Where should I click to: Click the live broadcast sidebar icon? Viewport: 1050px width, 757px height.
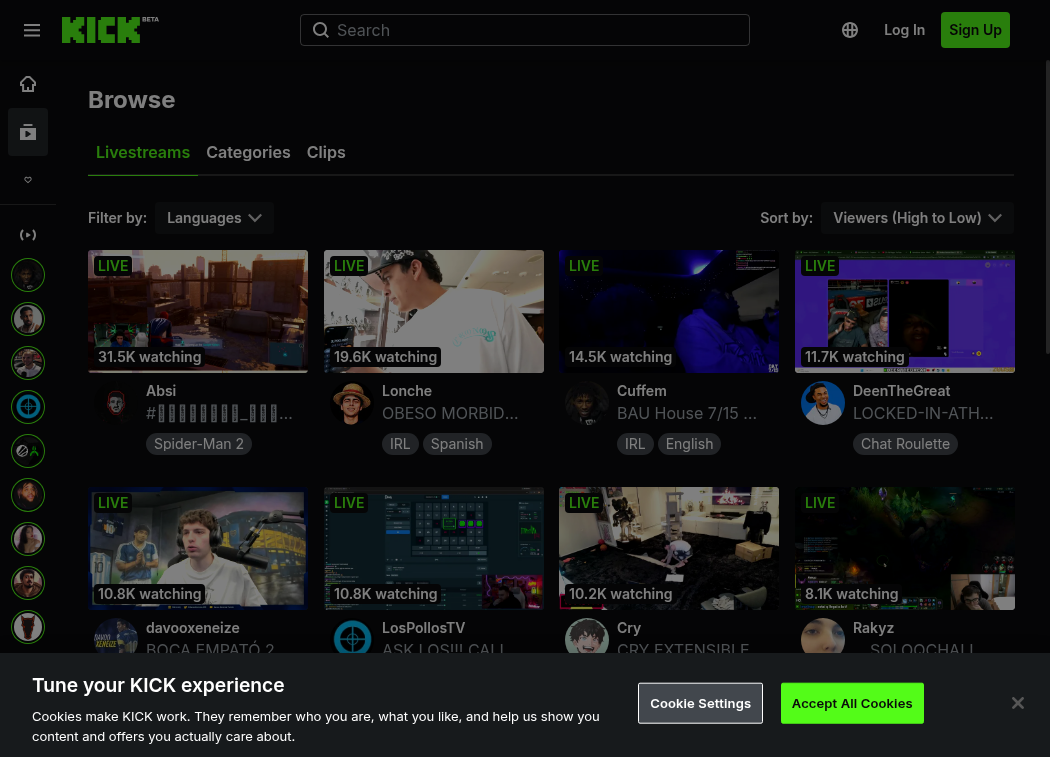pos(28,234)
